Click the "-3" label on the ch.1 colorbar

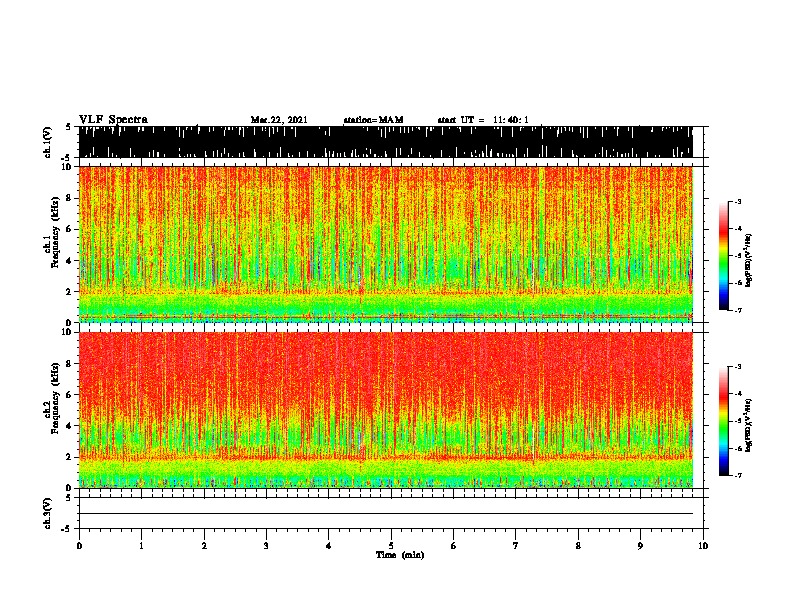[x=738, y=202]
